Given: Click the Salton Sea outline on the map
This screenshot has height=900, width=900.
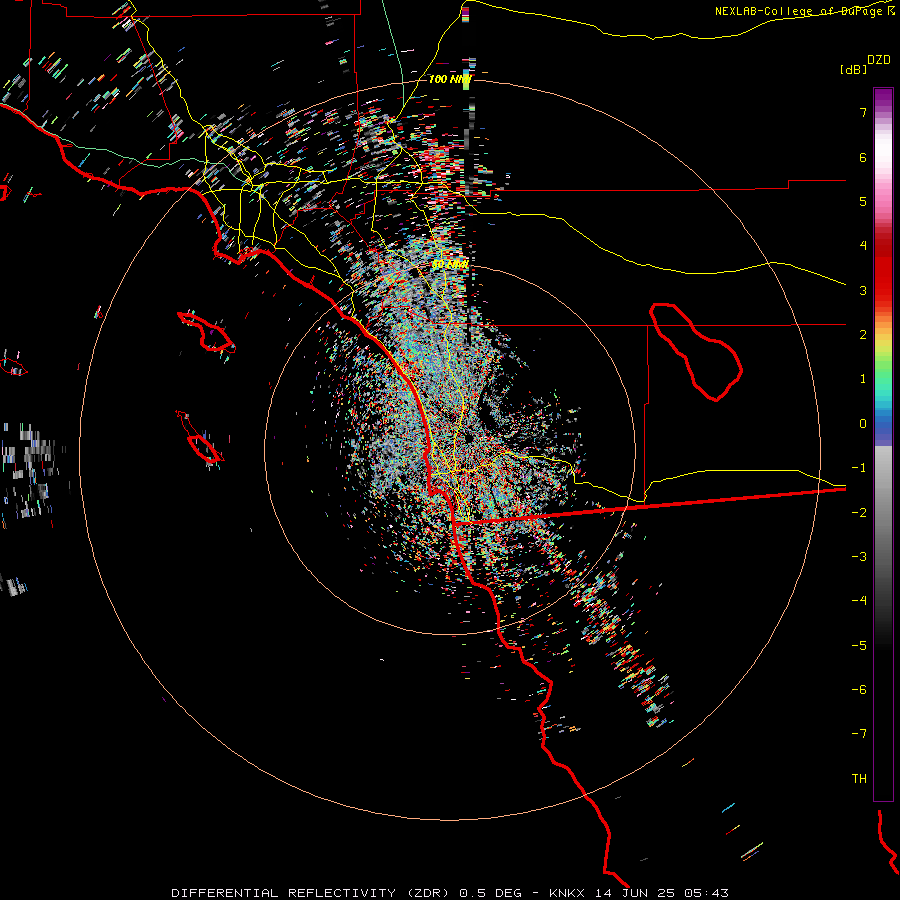Looking at the screenshot, I should pyautogui.click(x=695, y=351).
